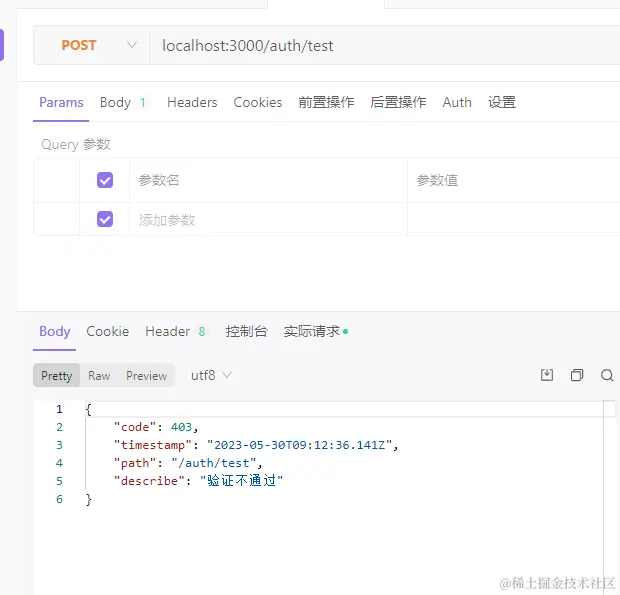Image resolution: width=620 pixels, height=595 pixels.
Task: Click the "timestamp" line in response
Action: (x=256, y=445)
